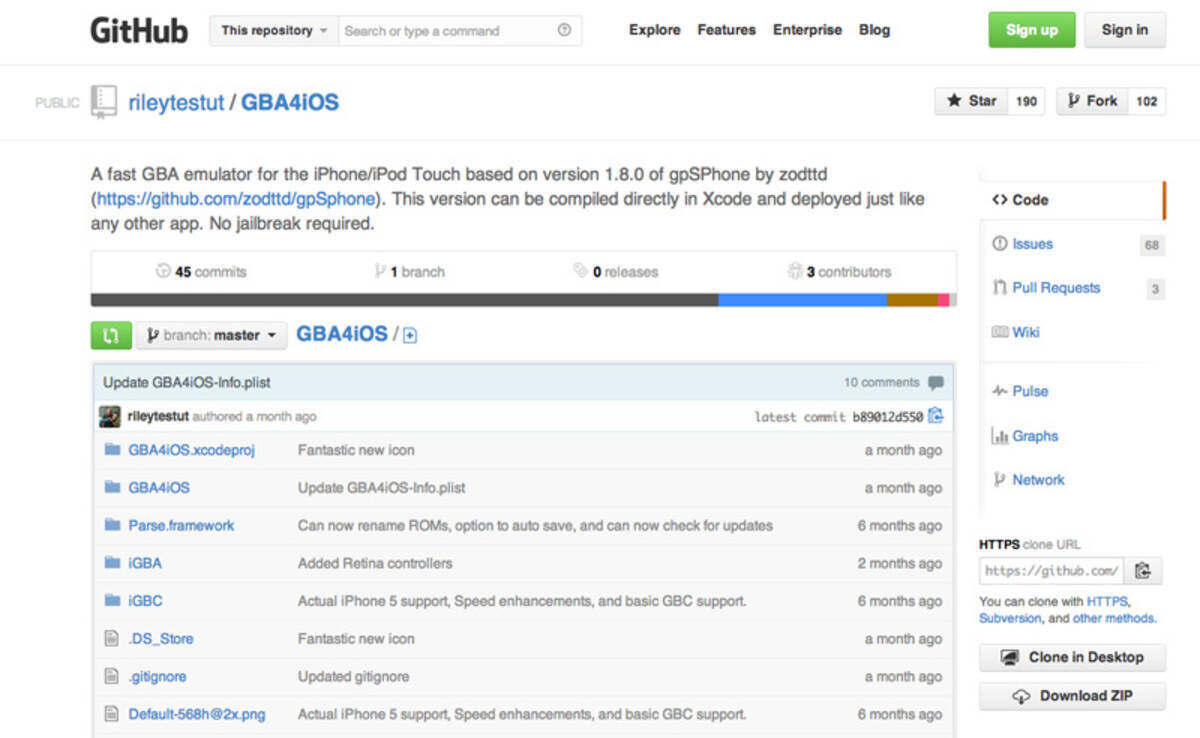The width and height of the screenshot is (1200, 738).
Task: Star the GBA4iOS repository
Action: (x=971, y=101)
